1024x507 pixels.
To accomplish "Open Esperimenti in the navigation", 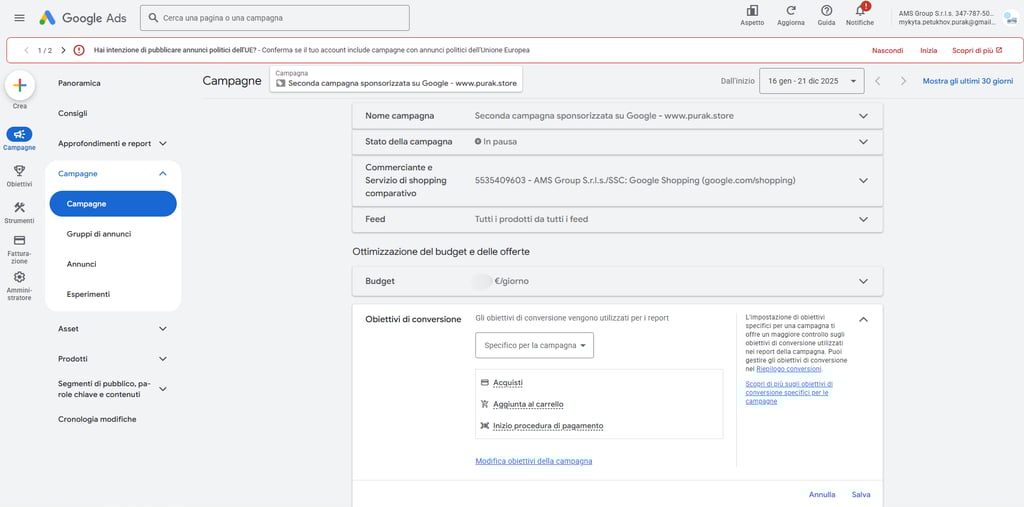I will [88, 294].
